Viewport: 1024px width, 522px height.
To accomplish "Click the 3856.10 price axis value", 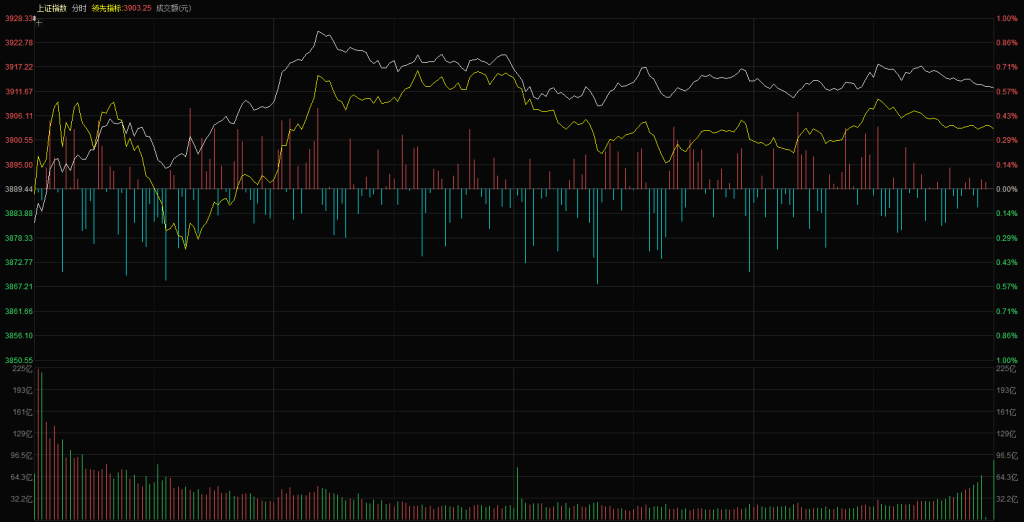I will pos(18,335).
